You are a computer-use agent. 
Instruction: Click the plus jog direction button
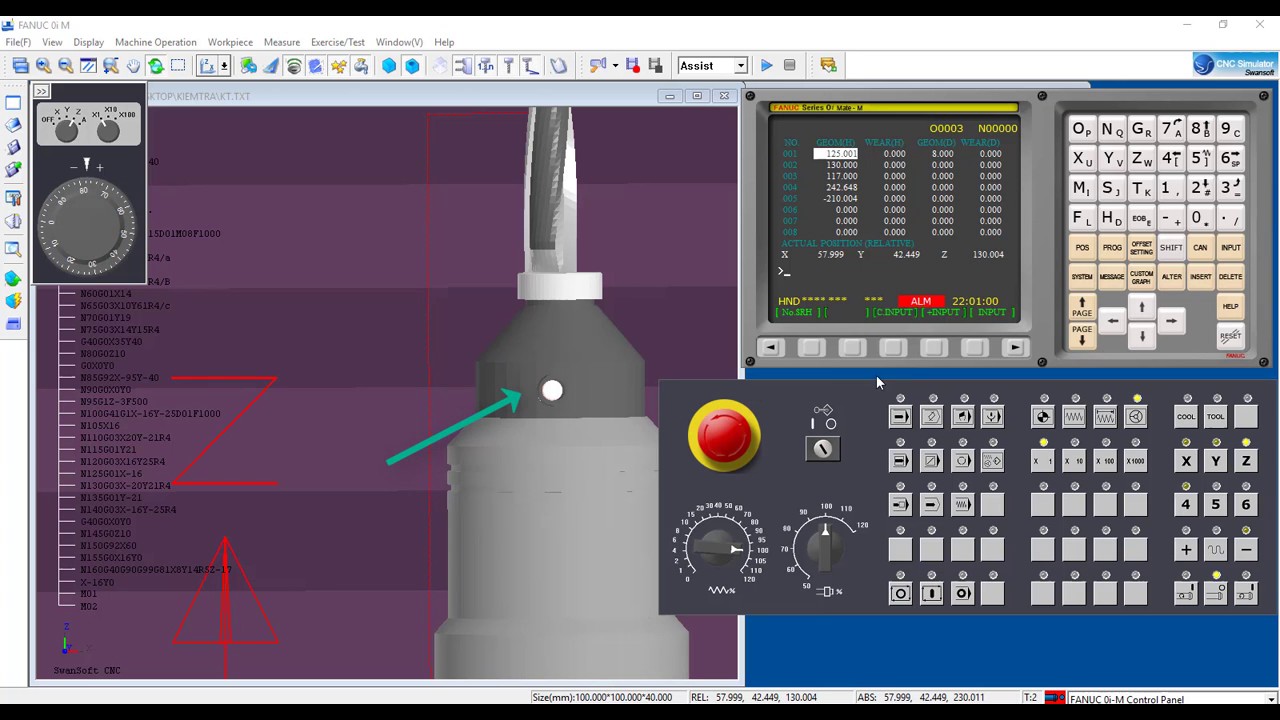(1186, 549)
